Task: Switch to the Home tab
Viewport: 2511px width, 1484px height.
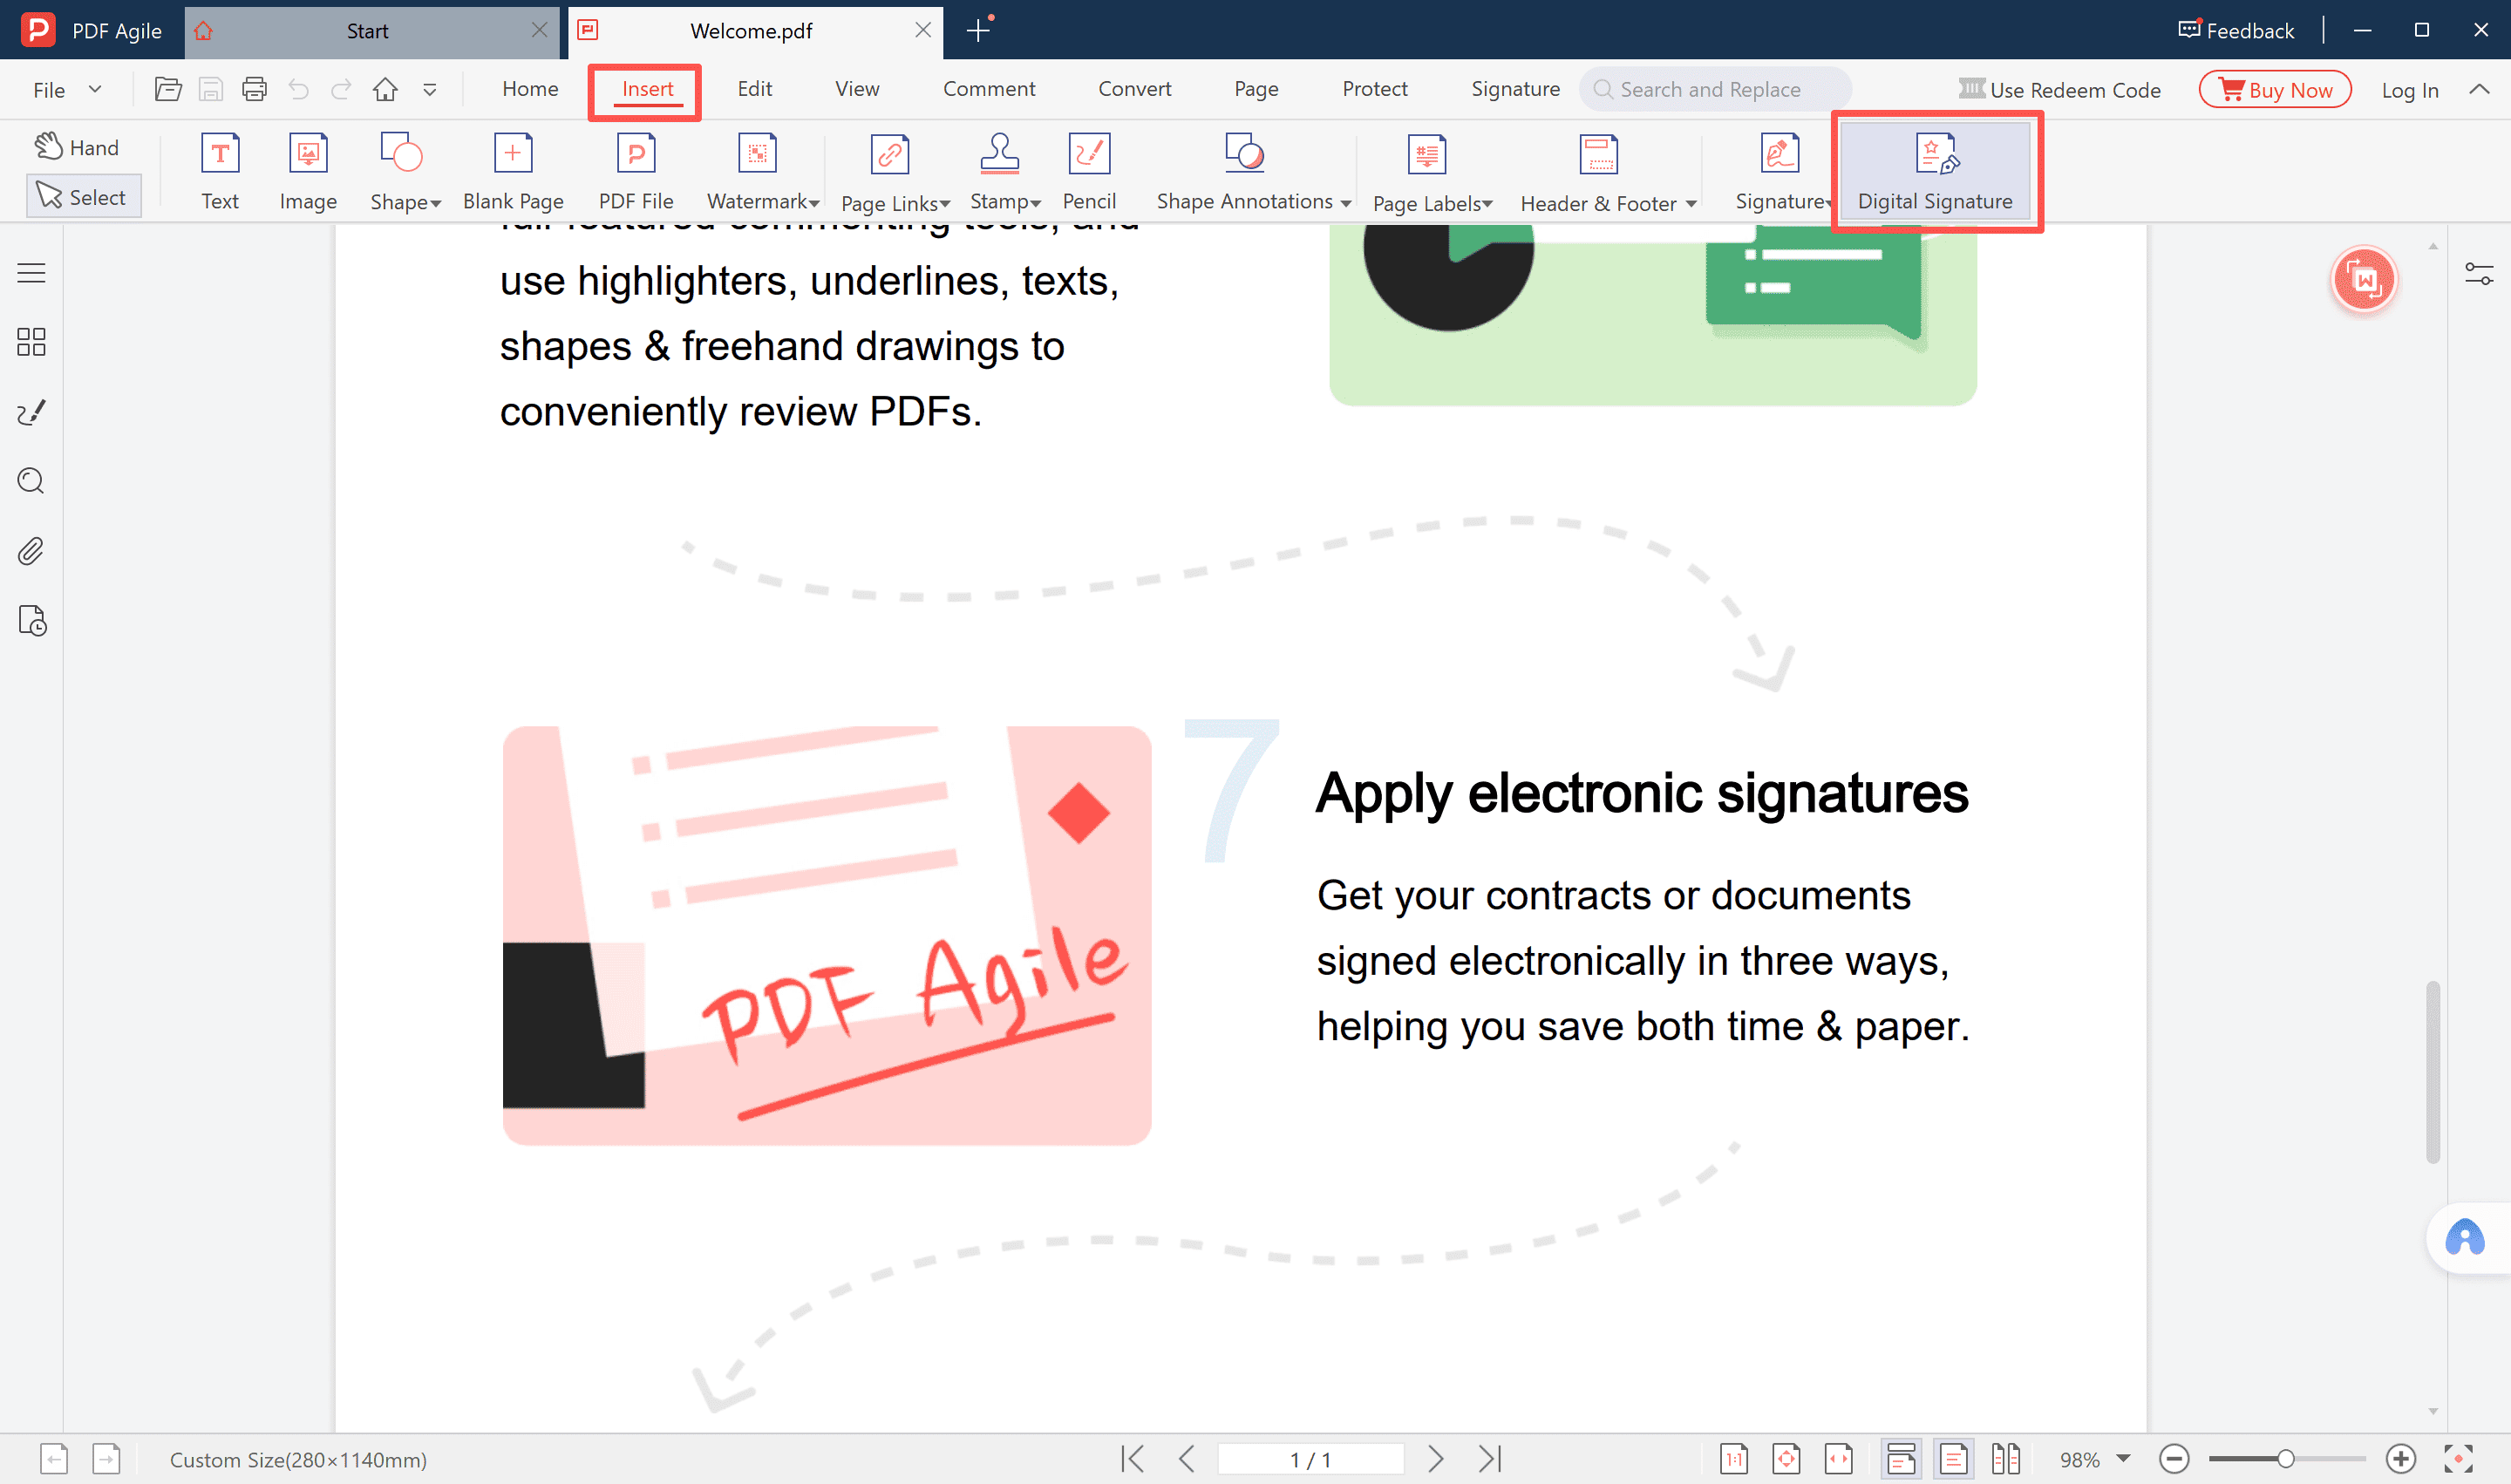Action: (530, 89)
